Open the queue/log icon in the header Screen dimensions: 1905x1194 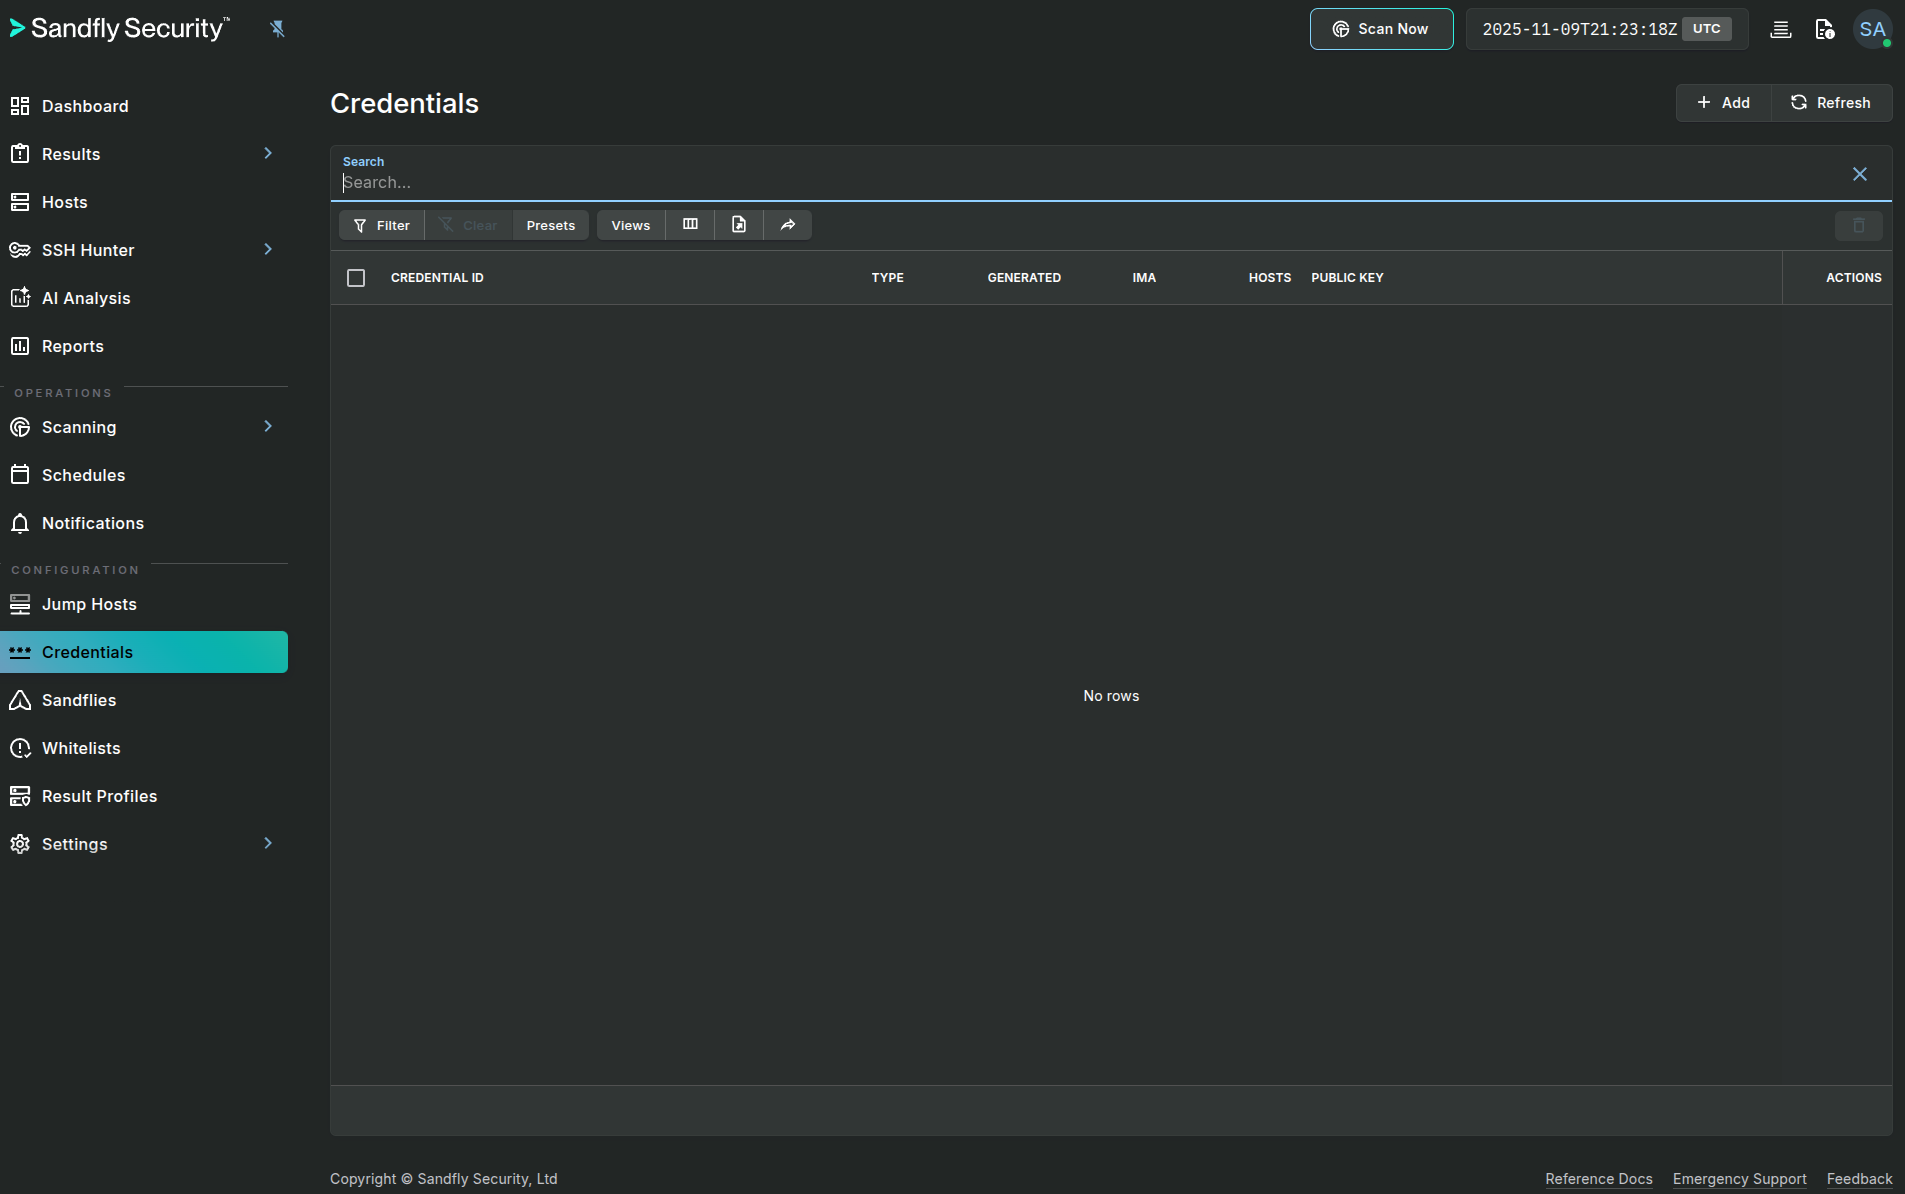[x=1781, y=29]
